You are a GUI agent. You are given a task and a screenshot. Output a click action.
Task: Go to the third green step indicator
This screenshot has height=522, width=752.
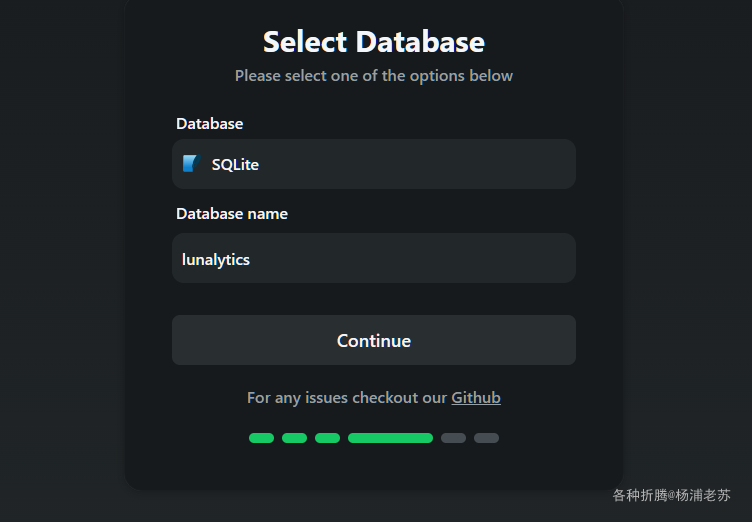(328, 438)
